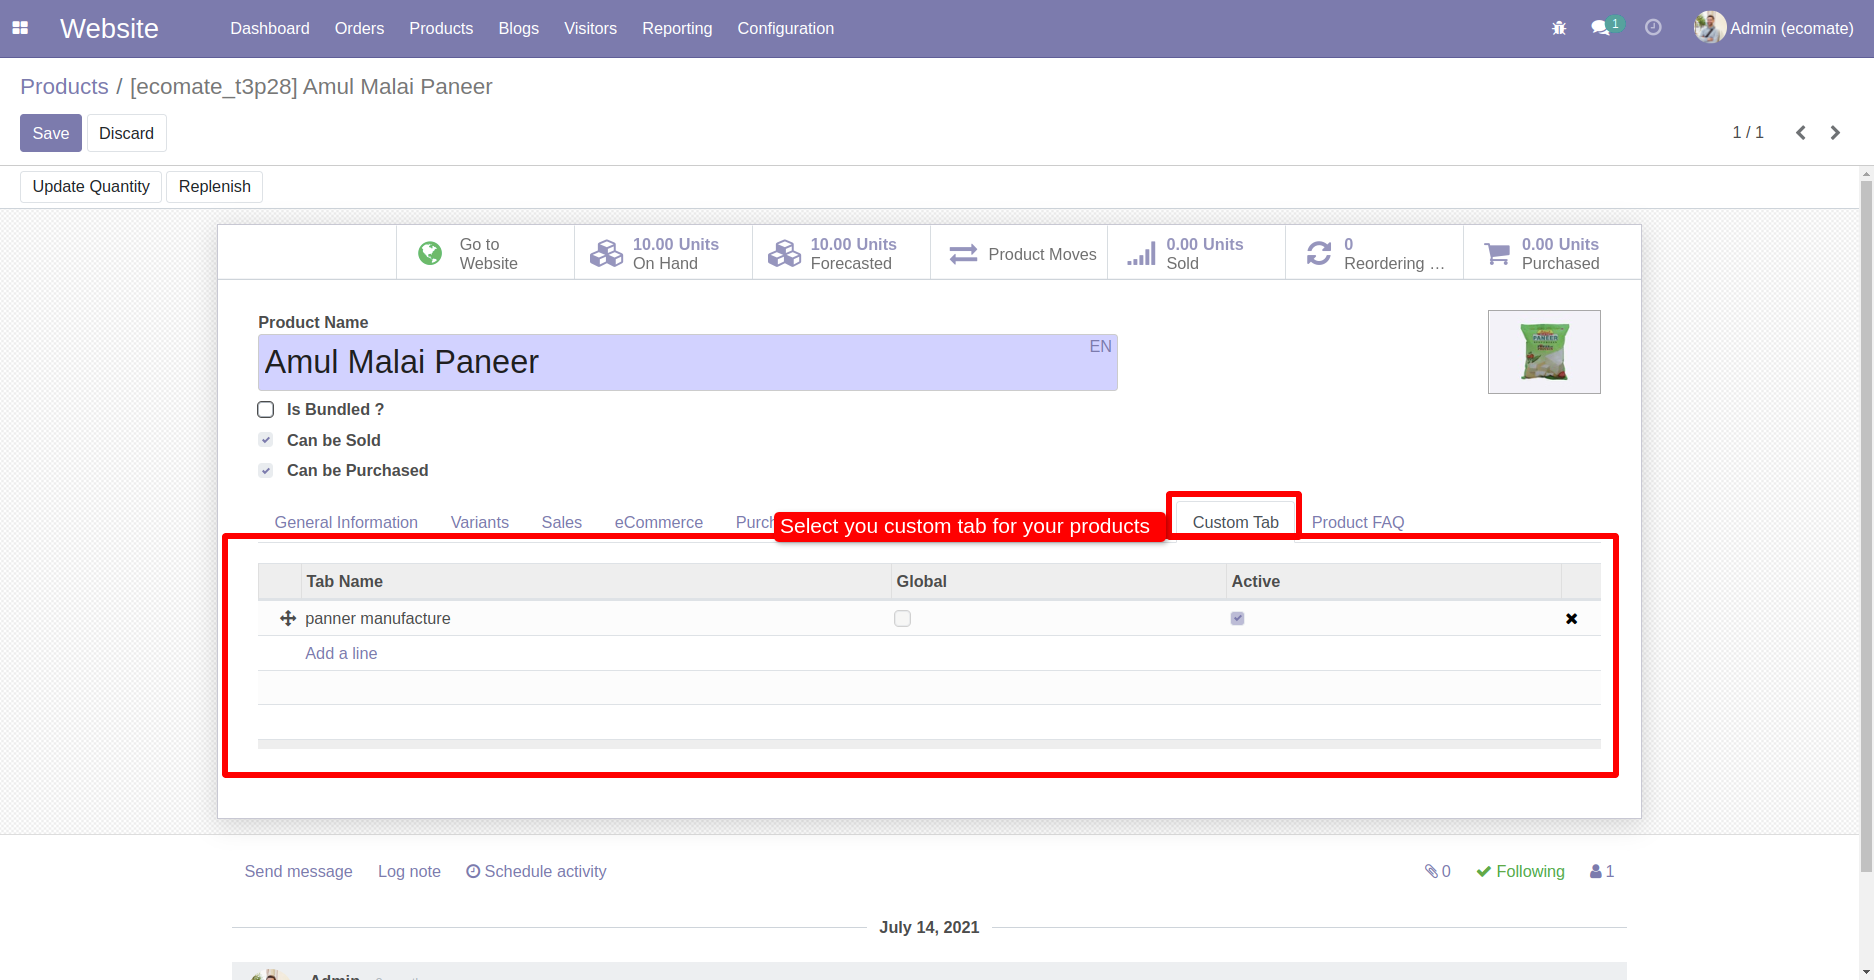Click the Following button
This screenshot has height=980, width=1874.
pyautogui.click(x=1520, y=872)
